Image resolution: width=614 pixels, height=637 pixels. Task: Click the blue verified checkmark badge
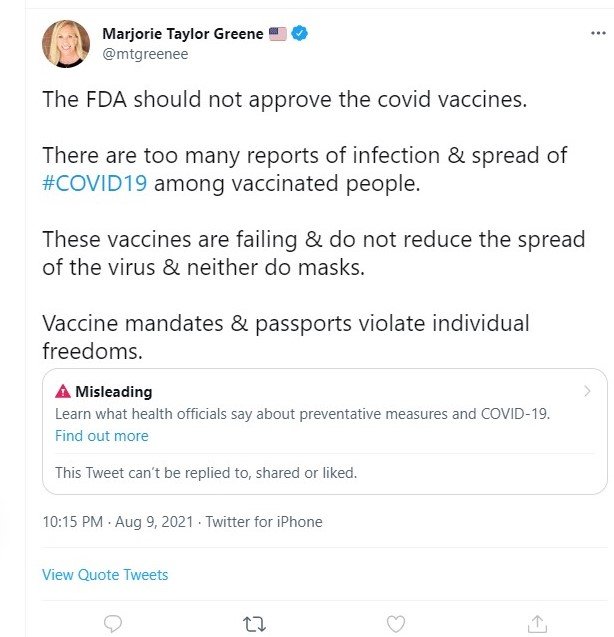pos(300,34)
